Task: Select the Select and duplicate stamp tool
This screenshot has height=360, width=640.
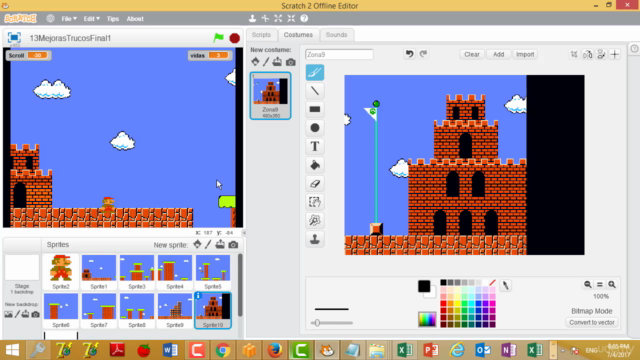Action: point(315,239)
